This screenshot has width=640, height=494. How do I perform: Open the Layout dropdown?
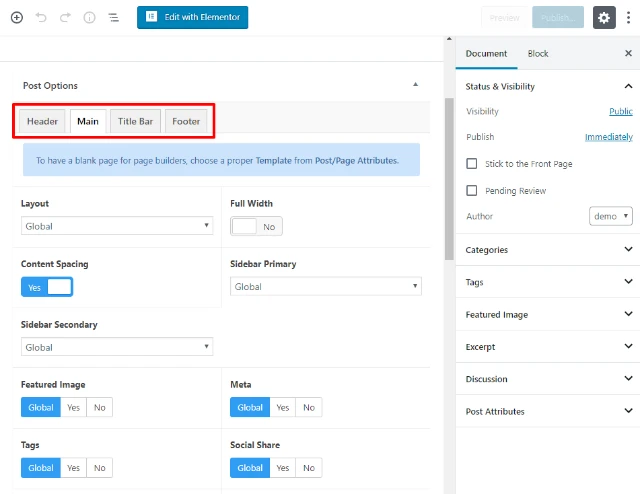(x=117, y=226)
